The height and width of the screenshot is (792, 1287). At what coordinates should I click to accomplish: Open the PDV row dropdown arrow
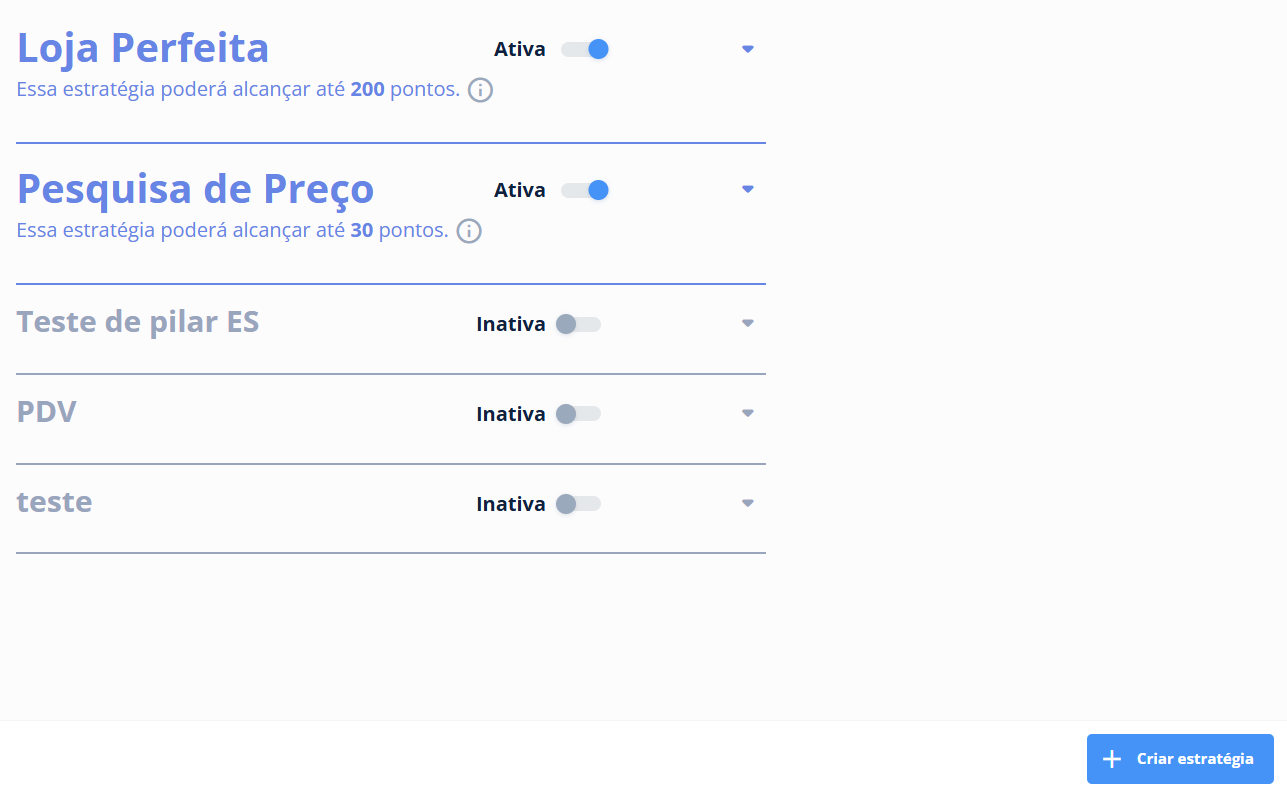click(748, 413)
